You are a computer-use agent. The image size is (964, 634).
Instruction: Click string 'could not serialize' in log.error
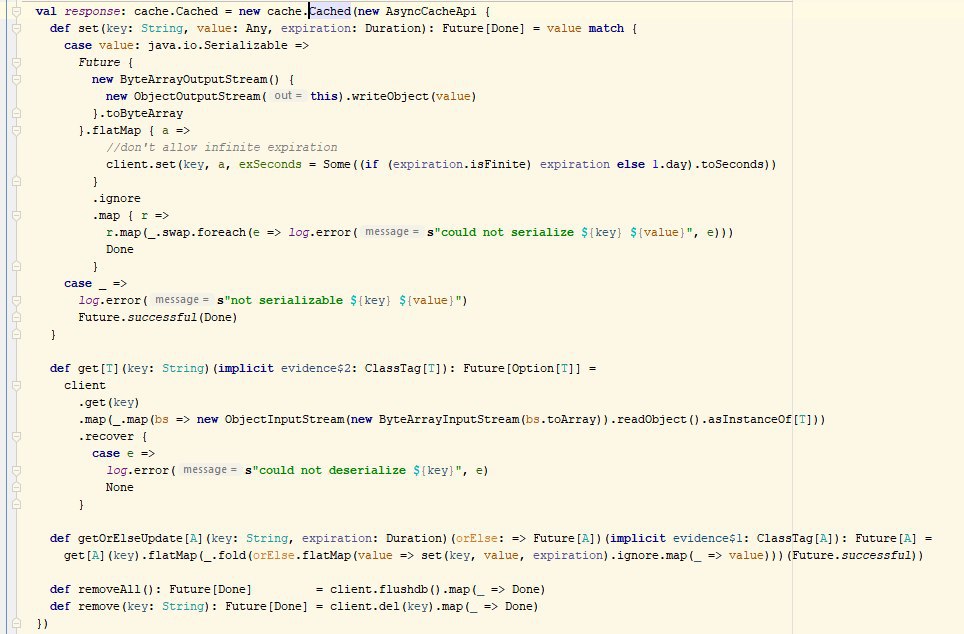(507, 232)
